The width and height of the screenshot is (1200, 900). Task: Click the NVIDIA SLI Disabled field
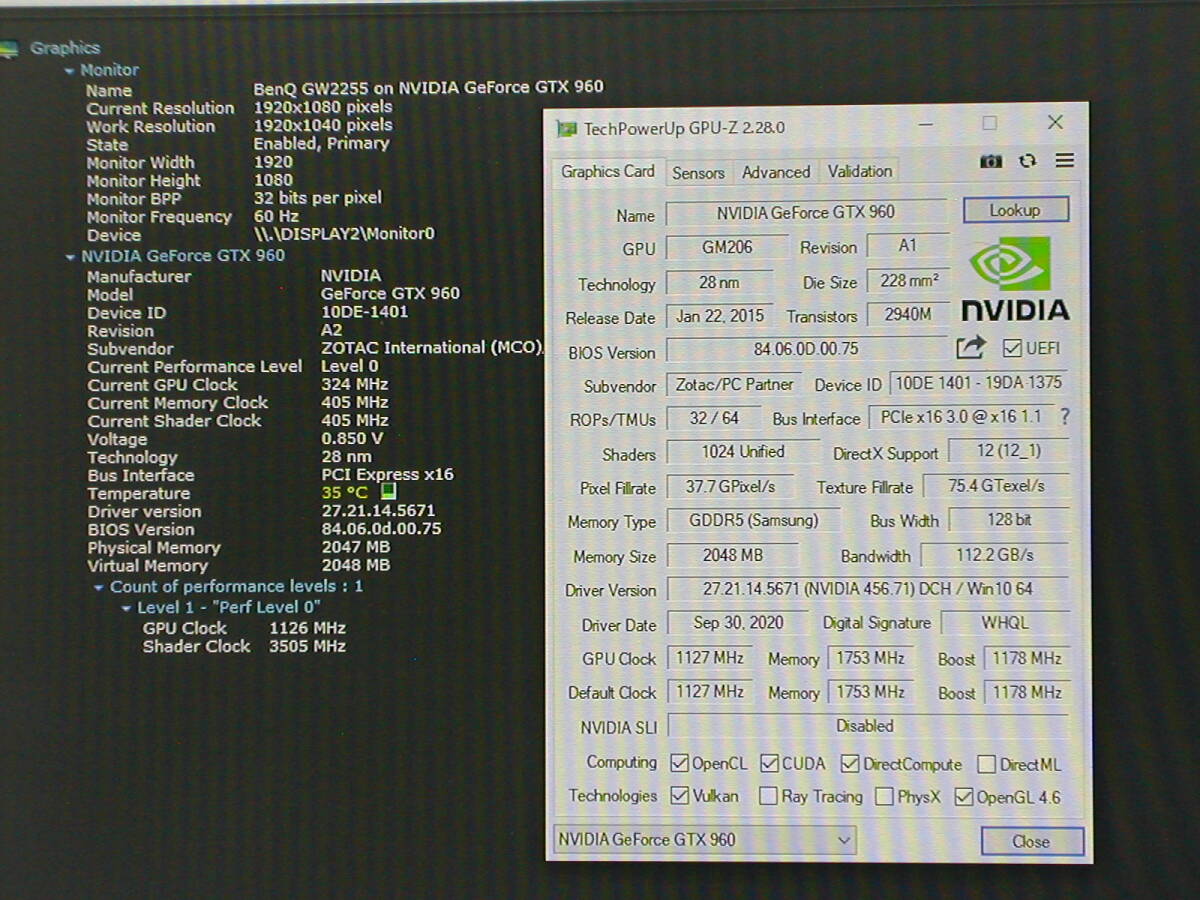(x=867, y=726)
